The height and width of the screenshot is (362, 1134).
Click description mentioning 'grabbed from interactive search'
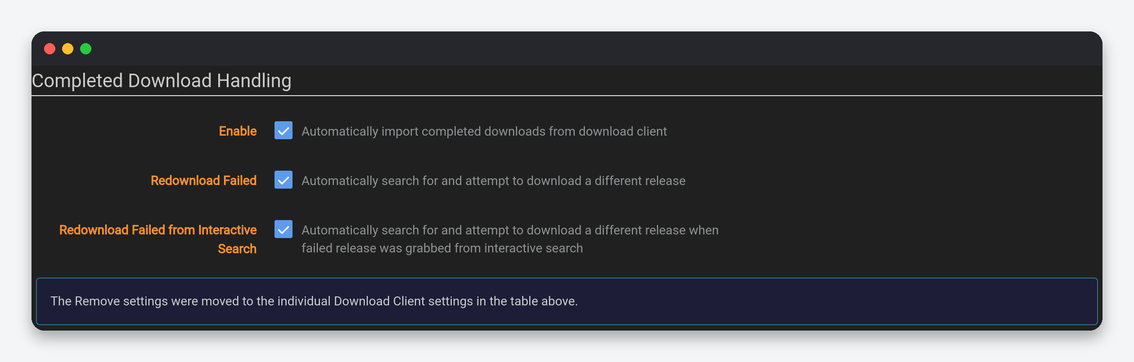[510, 239]
